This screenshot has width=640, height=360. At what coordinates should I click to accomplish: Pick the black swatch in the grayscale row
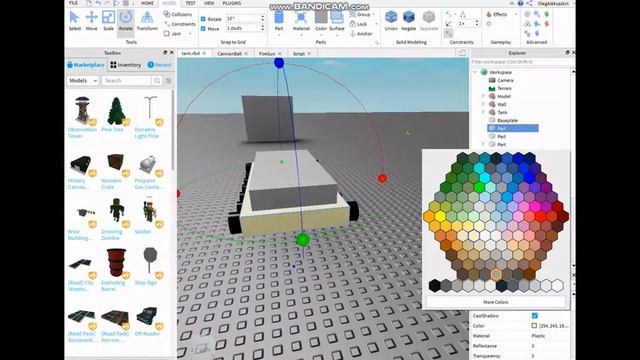(435, 285)
